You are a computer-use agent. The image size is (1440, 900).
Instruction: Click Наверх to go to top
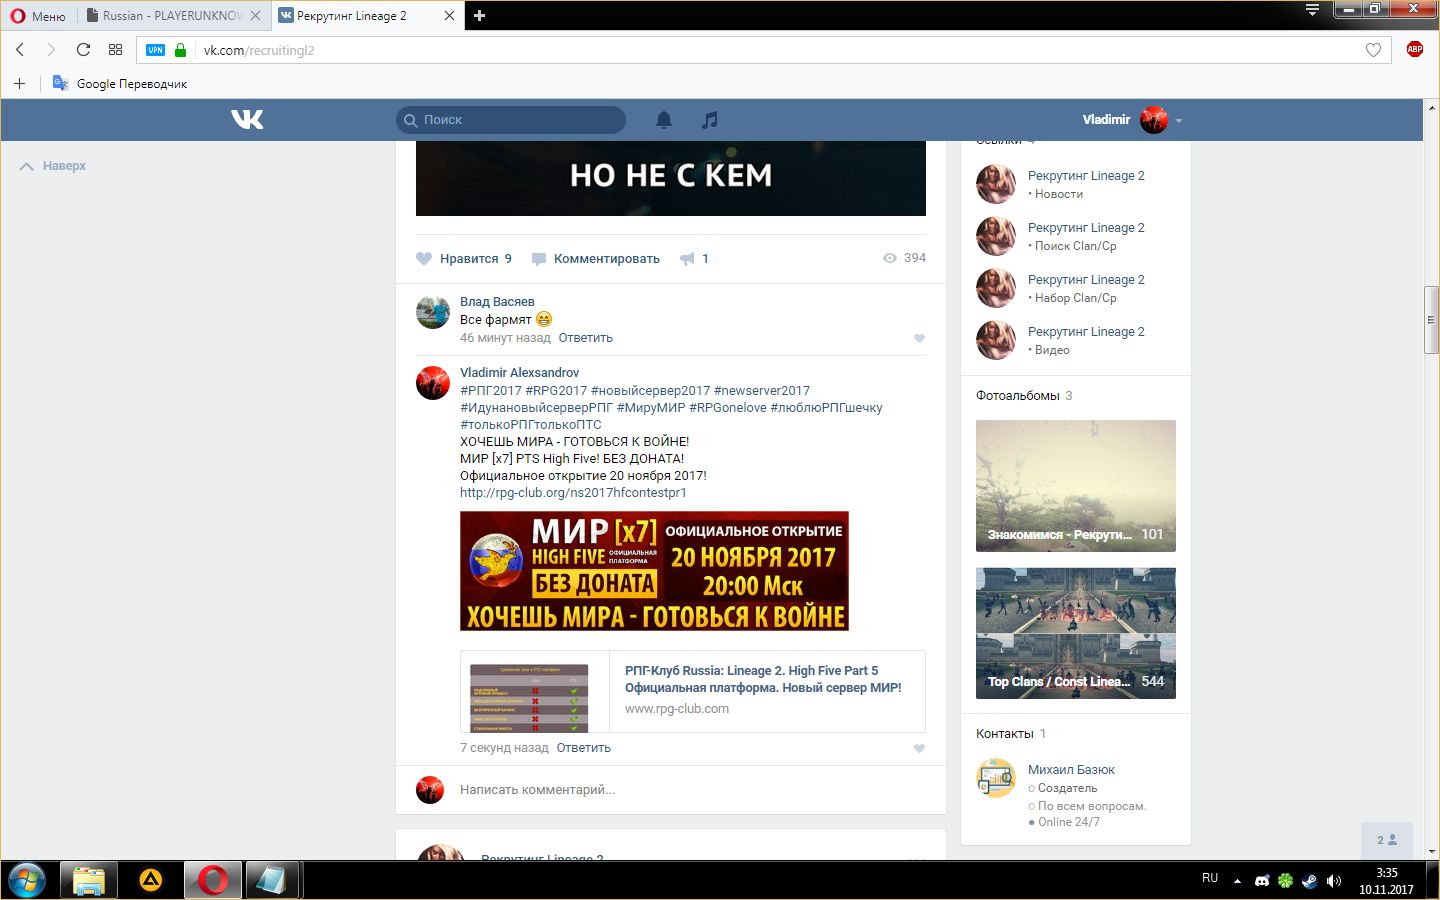click(53, 166)
